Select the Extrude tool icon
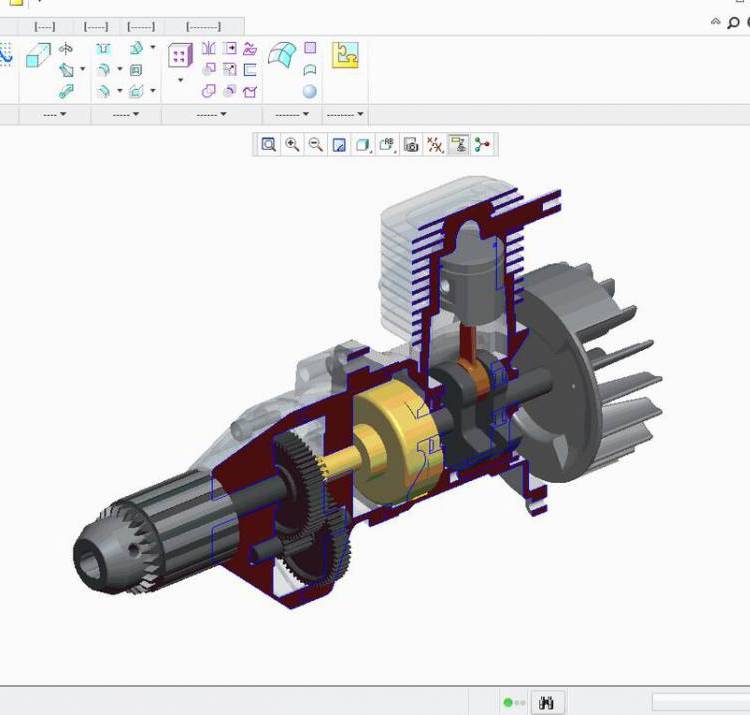Image resolution: width=750 pixels, height=715 pixels. (38, 55)
